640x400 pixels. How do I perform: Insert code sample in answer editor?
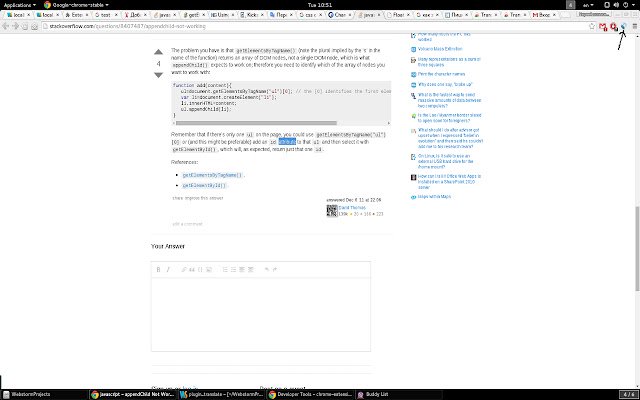(x=200, y=269)
